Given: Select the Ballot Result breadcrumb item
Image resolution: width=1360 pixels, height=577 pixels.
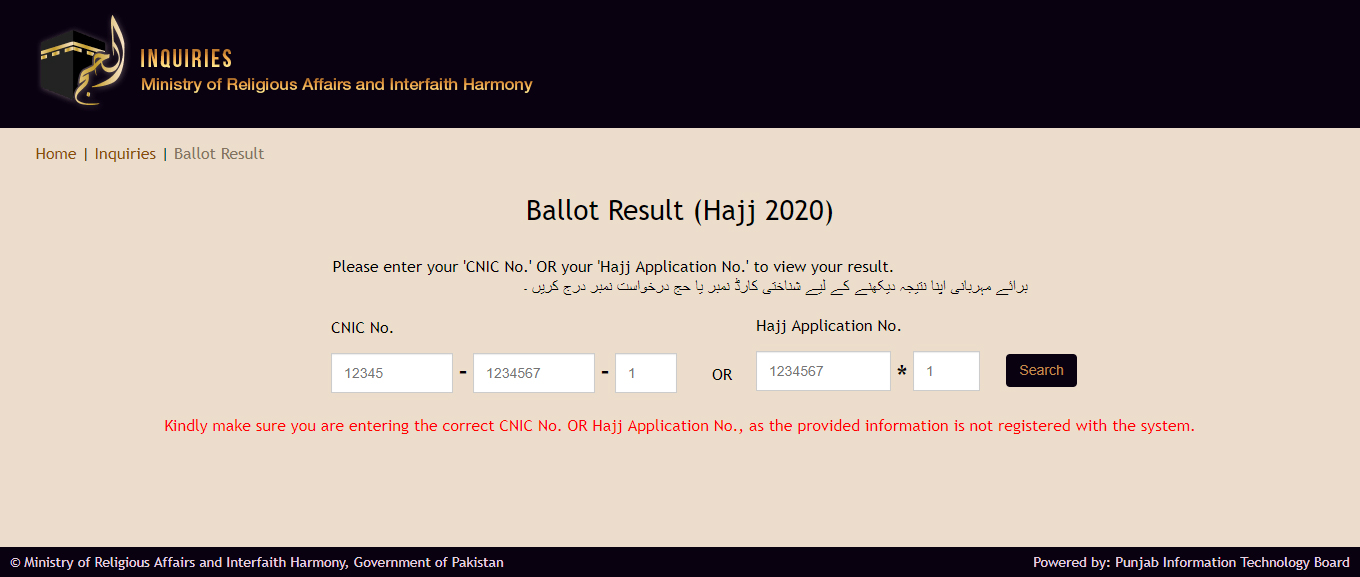Looking at the screenshot, I should click(219, 154).
